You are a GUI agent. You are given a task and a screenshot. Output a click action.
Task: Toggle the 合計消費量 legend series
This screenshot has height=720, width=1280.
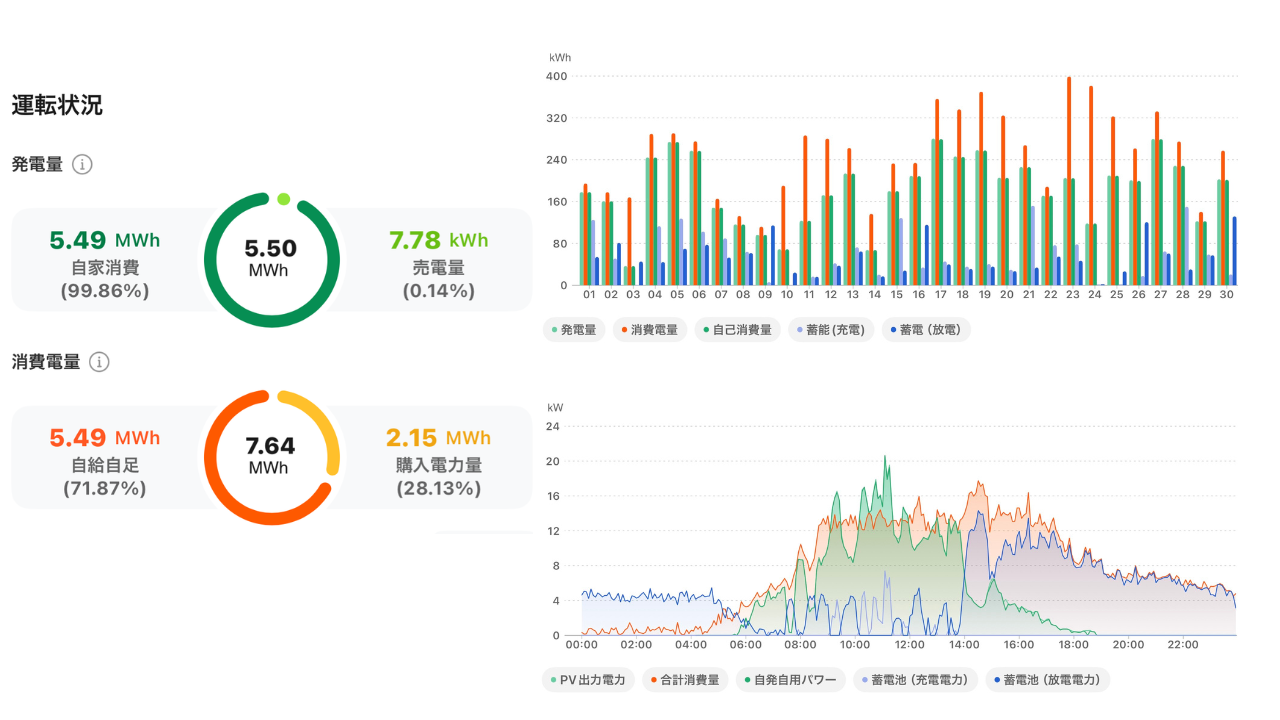point(685,680)
